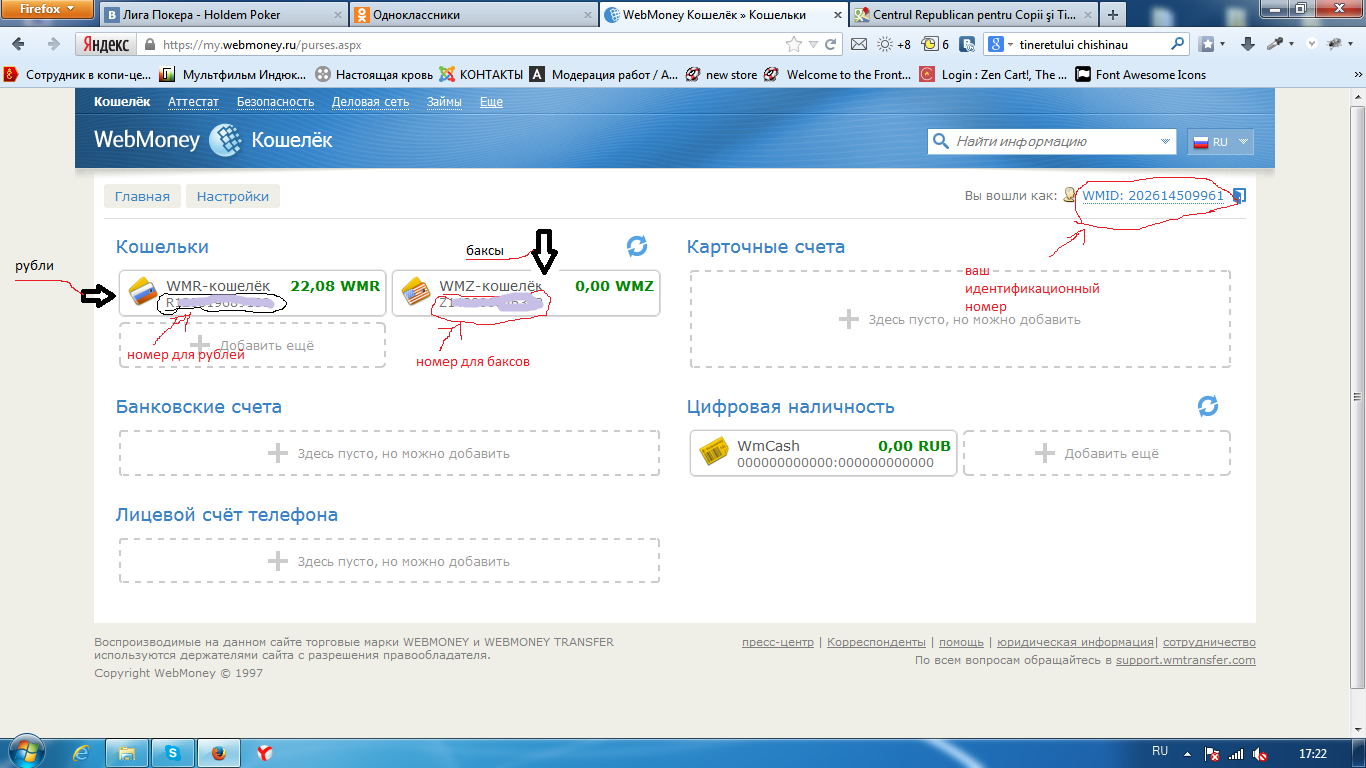Click the logout icon beside WMID

click(1238, 196)
